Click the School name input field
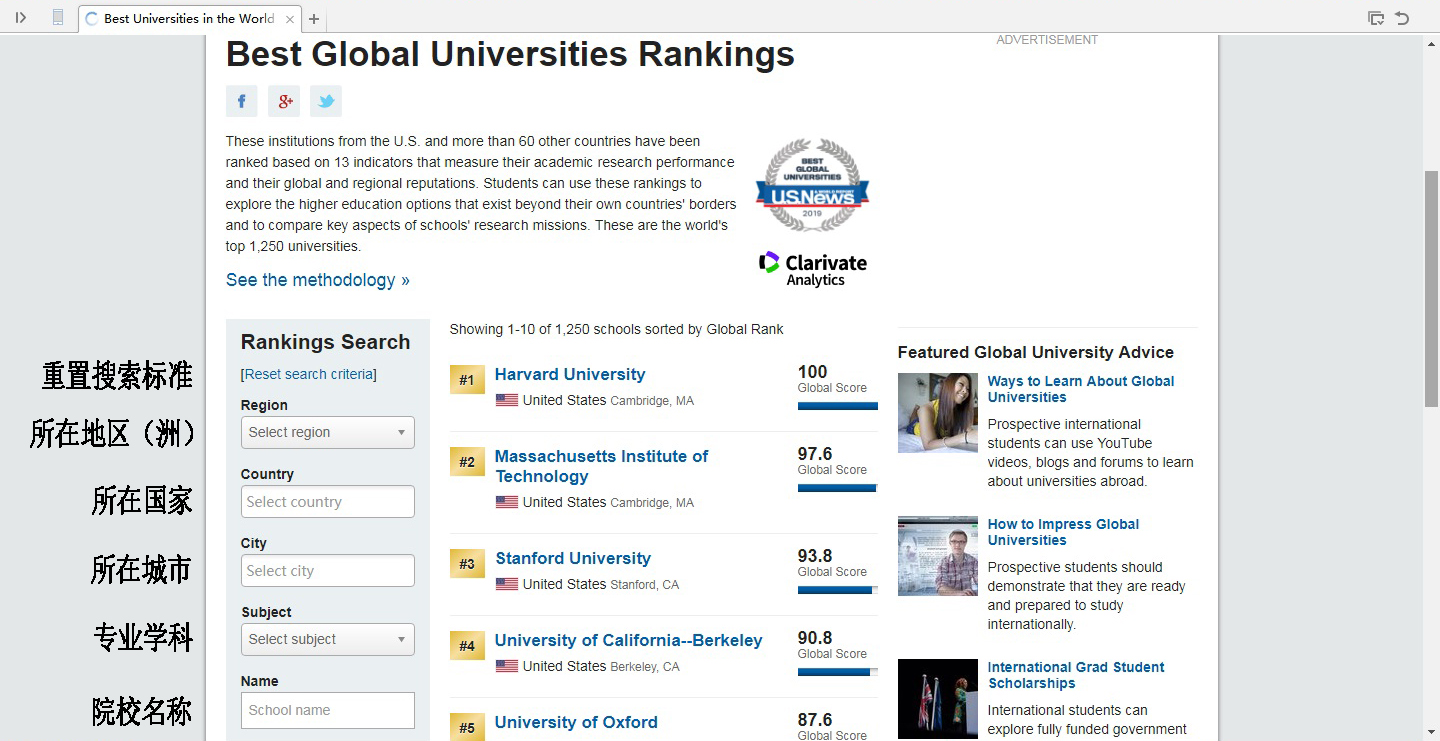This screenshot has height=741, width=1440. click(328, 710)
